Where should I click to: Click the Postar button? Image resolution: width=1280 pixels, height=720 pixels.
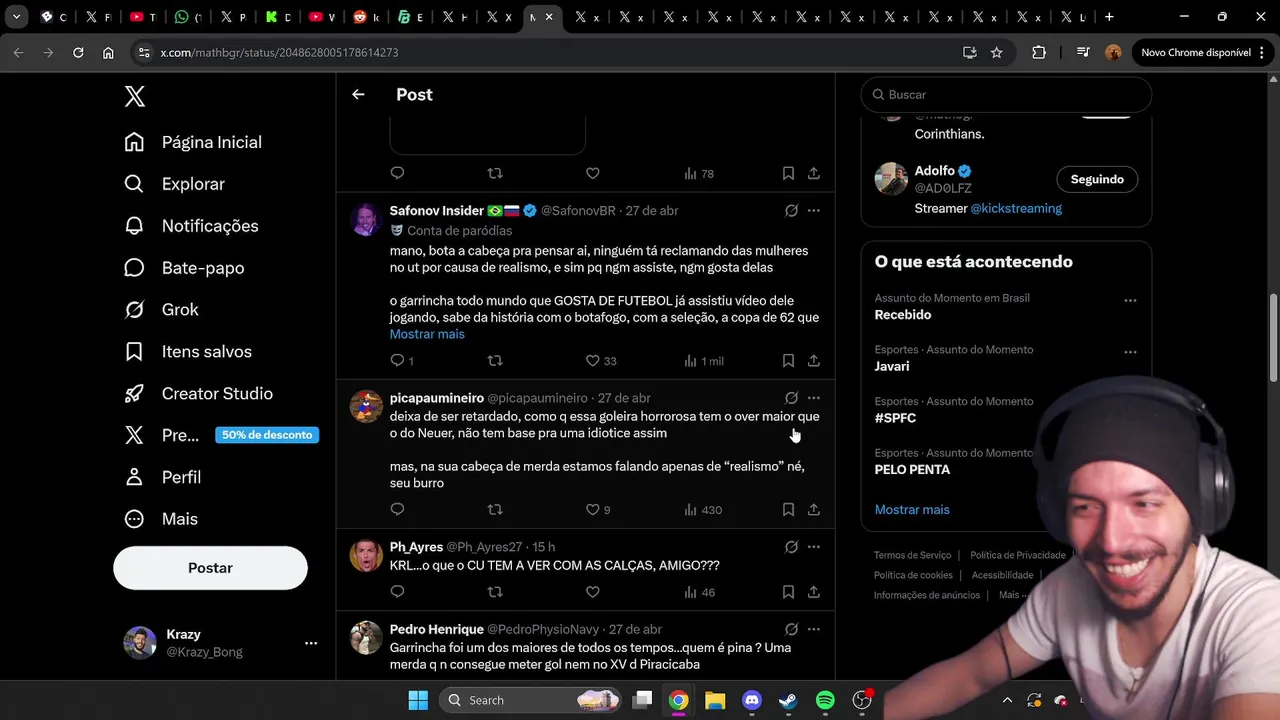click(x=210, y=568)
